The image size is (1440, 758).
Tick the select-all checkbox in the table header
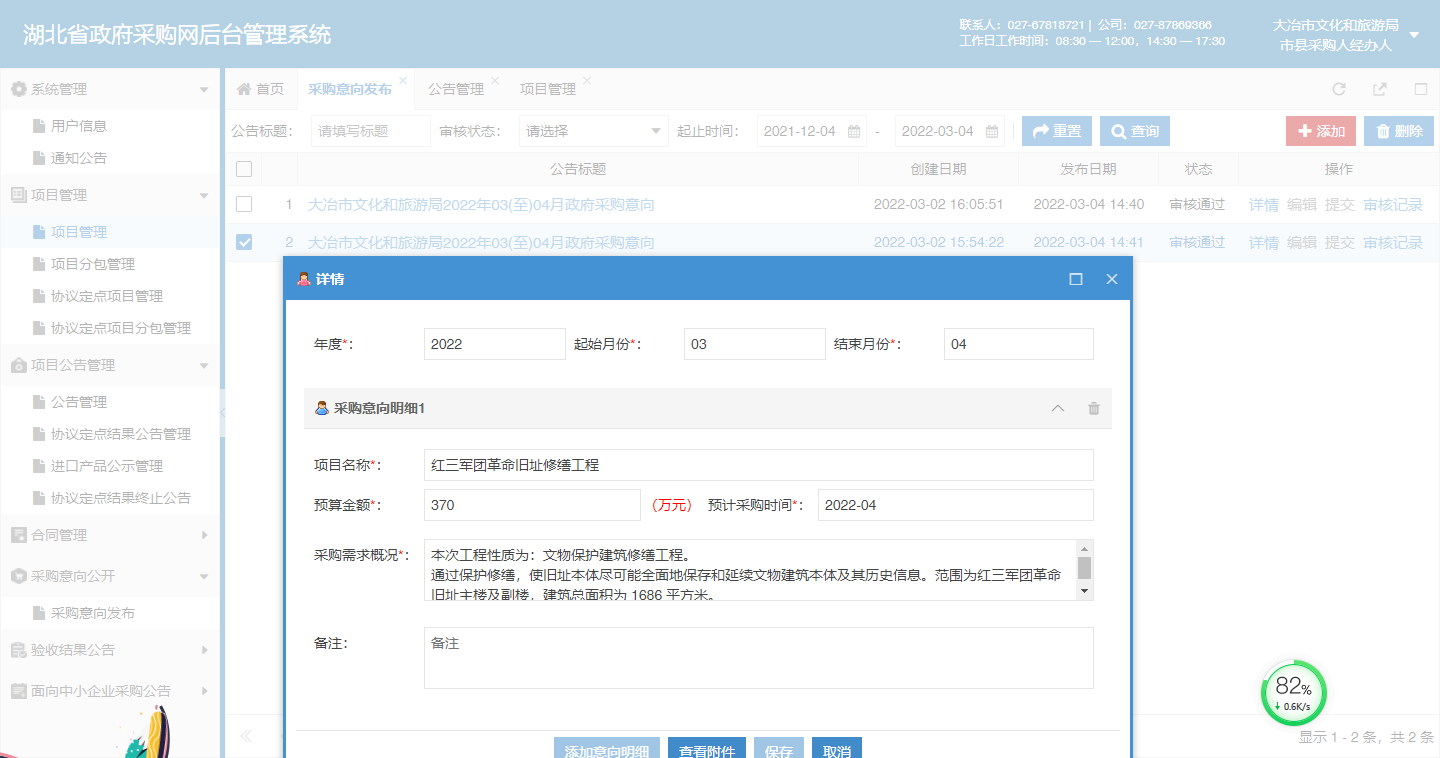(x=244, y=169)
